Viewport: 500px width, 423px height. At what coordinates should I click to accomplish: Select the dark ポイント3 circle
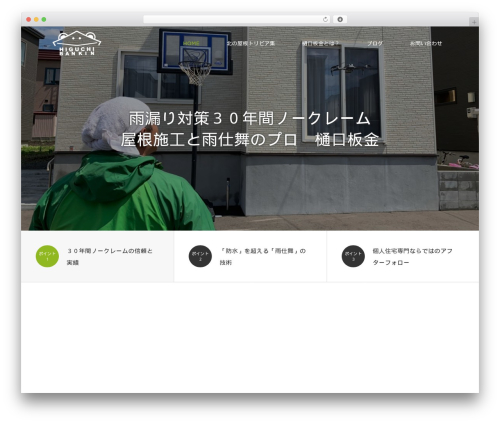(353, 256)
